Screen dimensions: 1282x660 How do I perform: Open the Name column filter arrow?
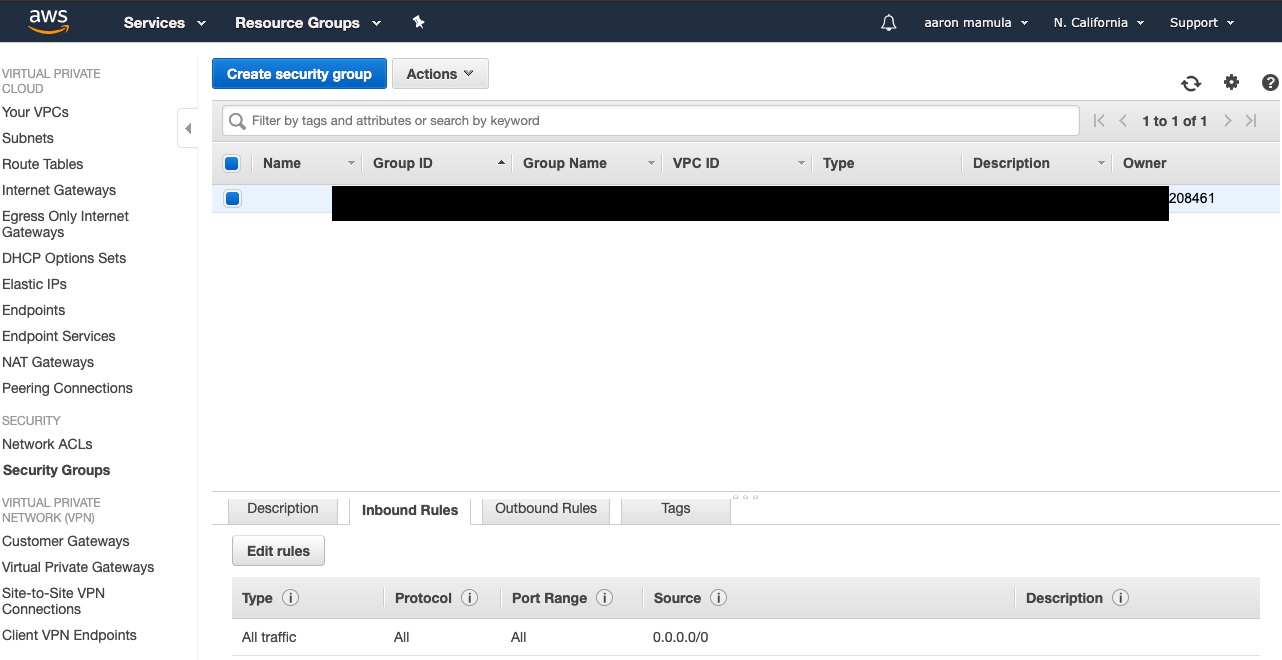point(351,163)
